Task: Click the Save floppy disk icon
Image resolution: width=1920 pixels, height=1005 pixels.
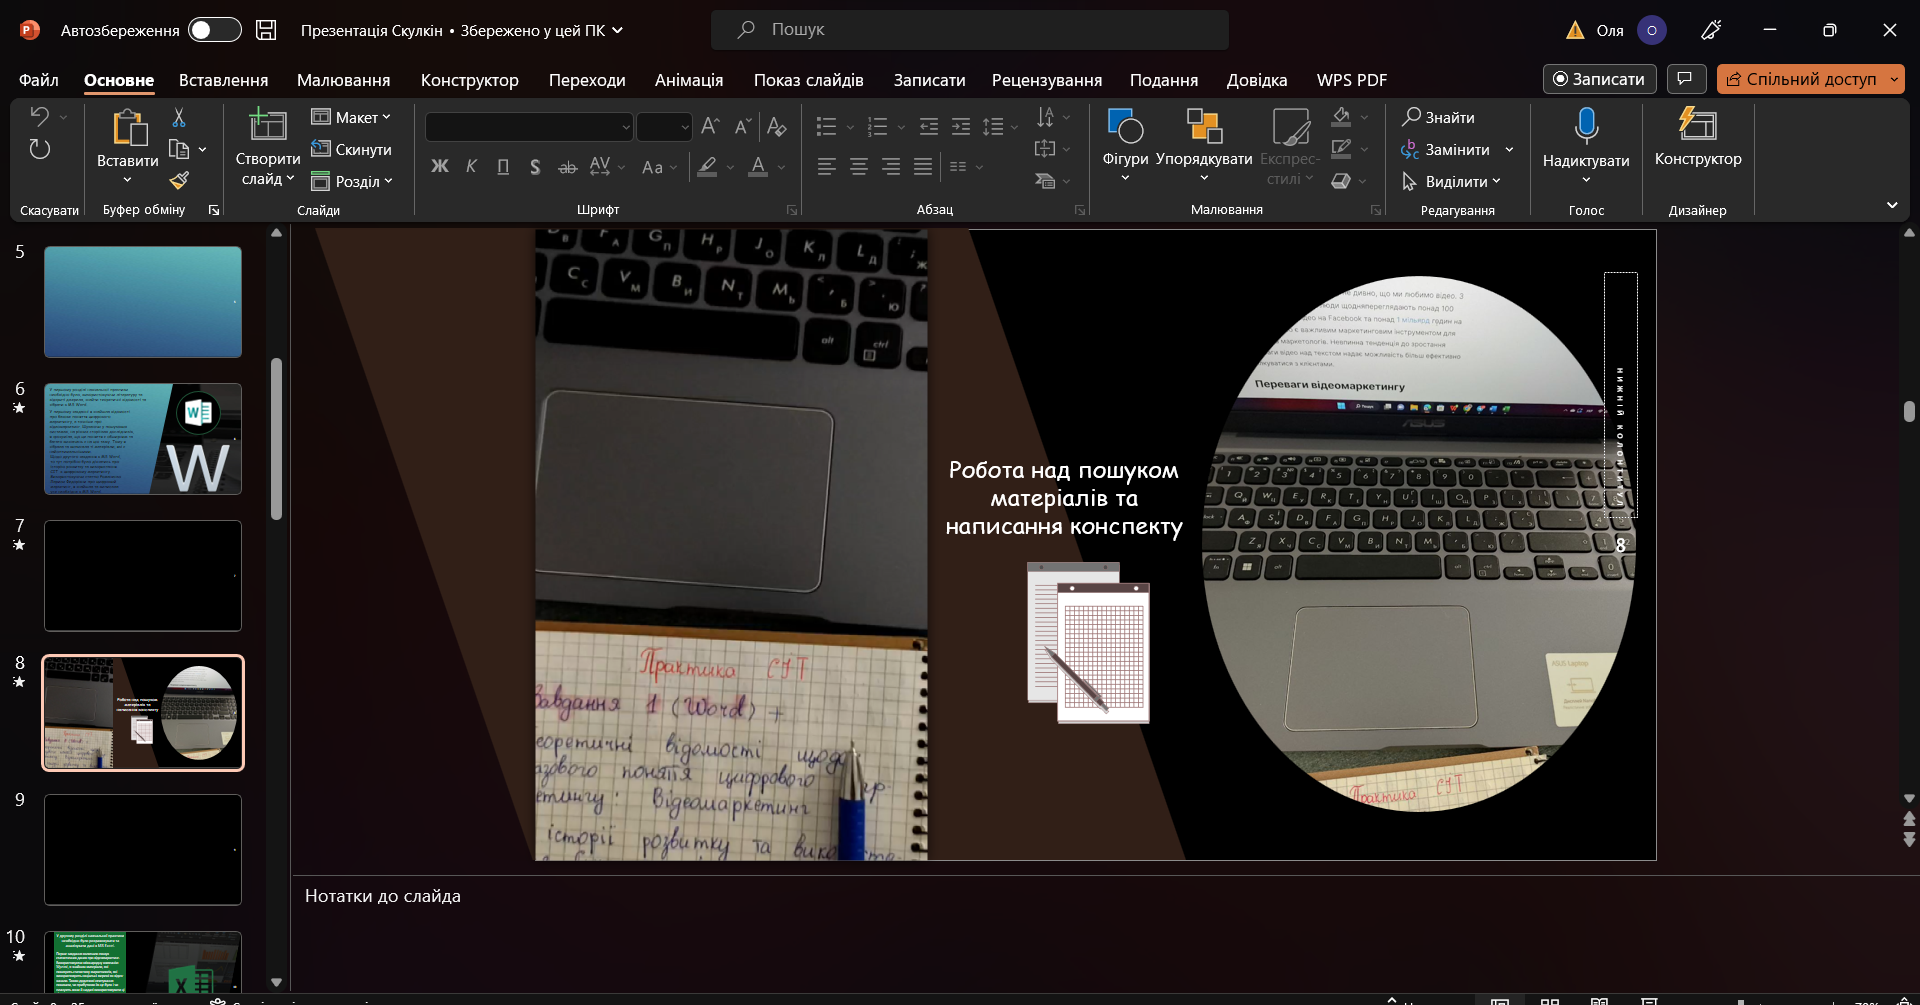Action: click(x=266, y=30)
